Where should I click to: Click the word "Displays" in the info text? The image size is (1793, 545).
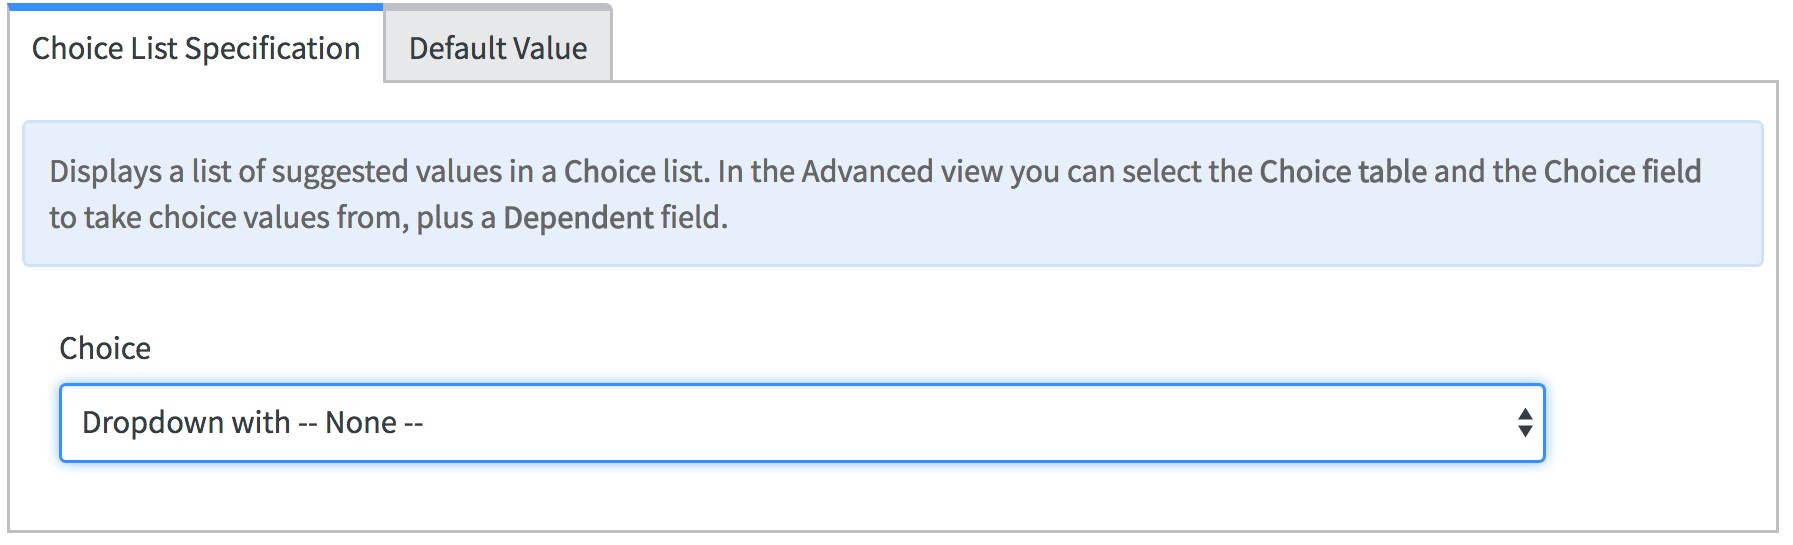point(105,172)
